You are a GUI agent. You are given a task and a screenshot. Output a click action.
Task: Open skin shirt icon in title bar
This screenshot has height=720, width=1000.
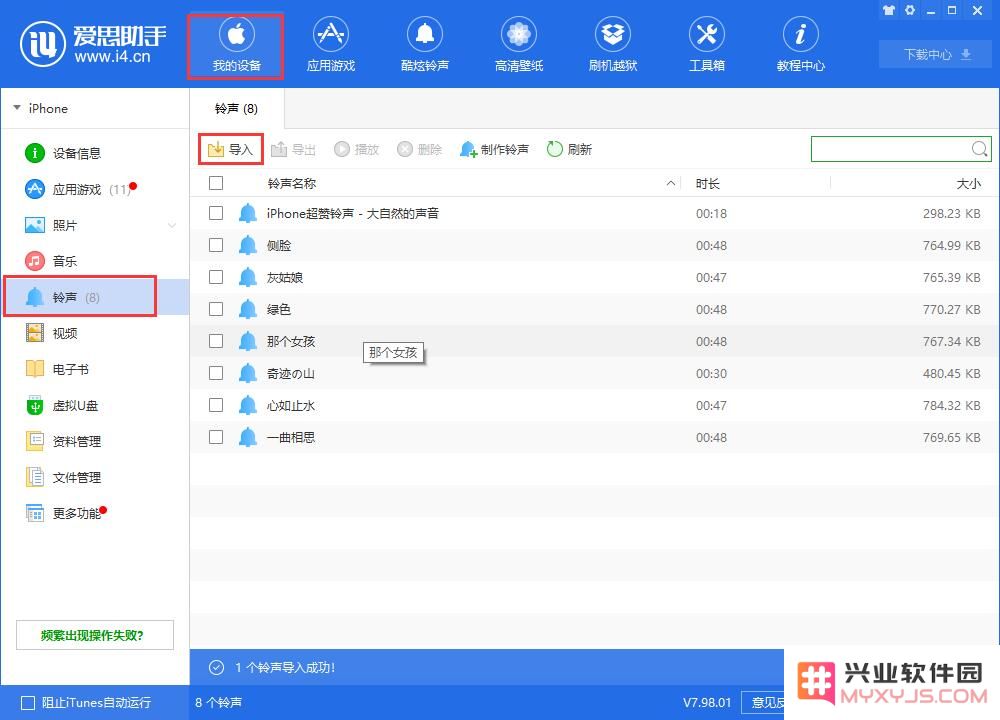tap(888, 10)
